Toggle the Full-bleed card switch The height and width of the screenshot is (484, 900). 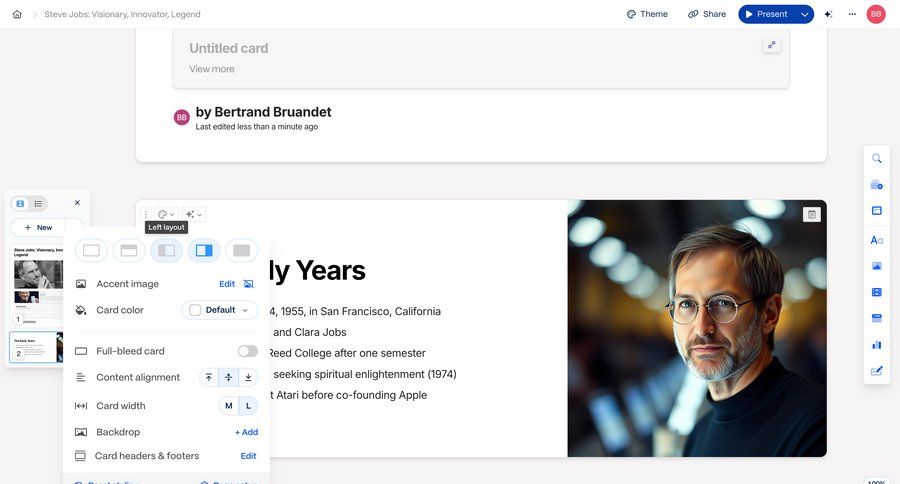pyautogui.click(x=247, y=351)
